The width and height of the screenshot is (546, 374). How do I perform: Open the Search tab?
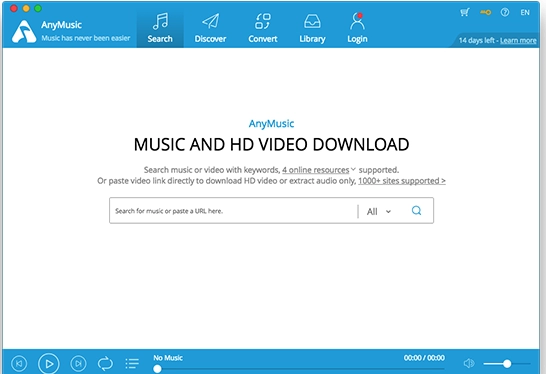pyautogui.click(x=160, y=28)
